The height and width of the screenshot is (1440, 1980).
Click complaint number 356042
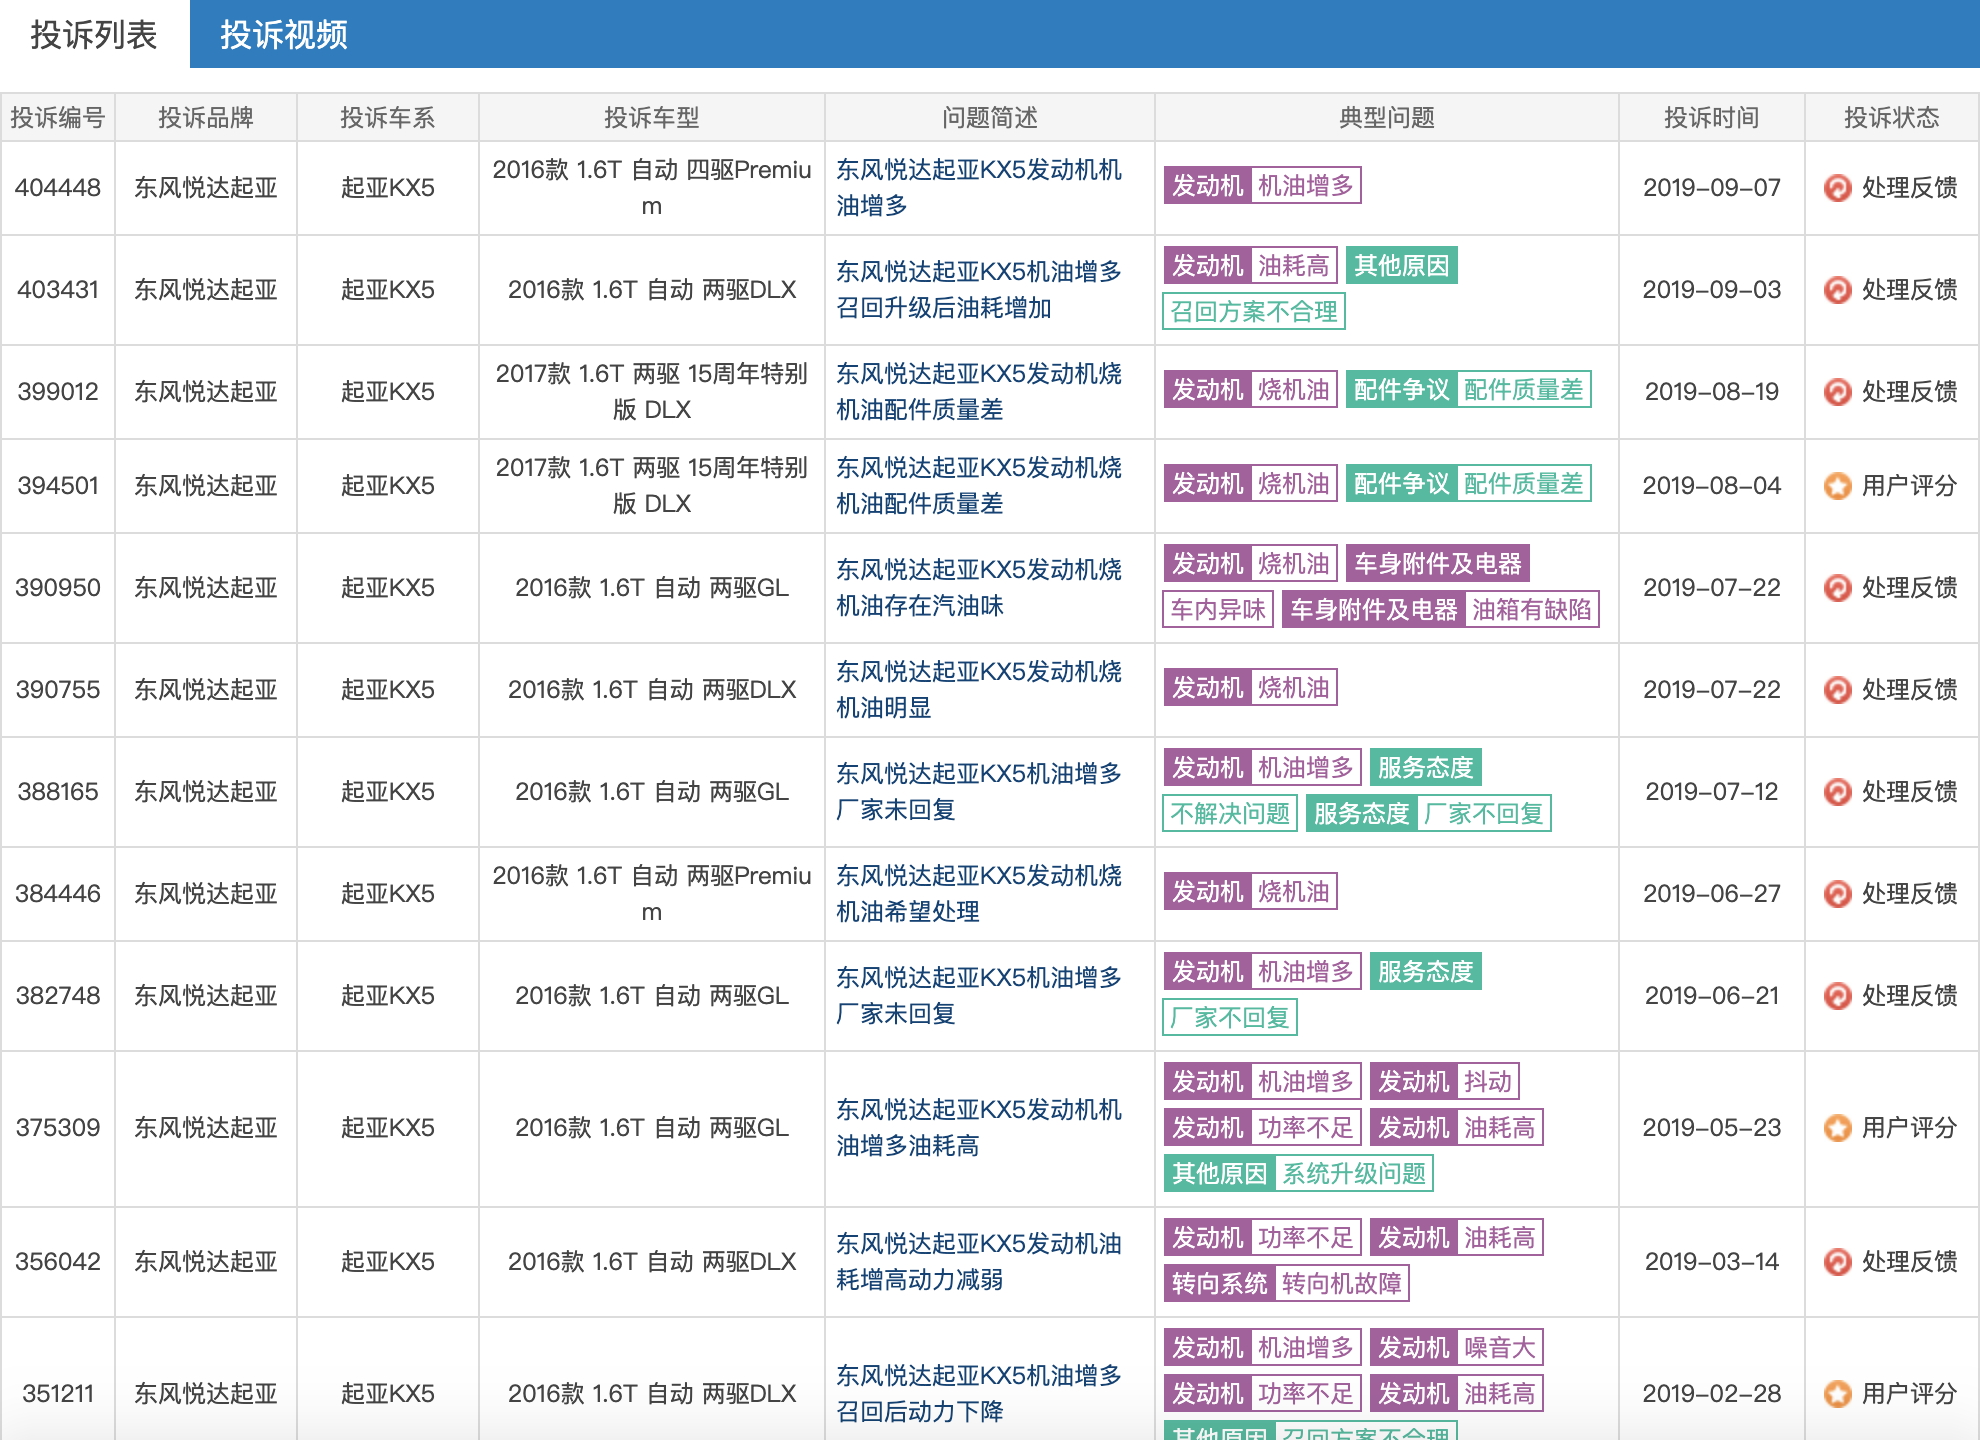(58, 1262)
